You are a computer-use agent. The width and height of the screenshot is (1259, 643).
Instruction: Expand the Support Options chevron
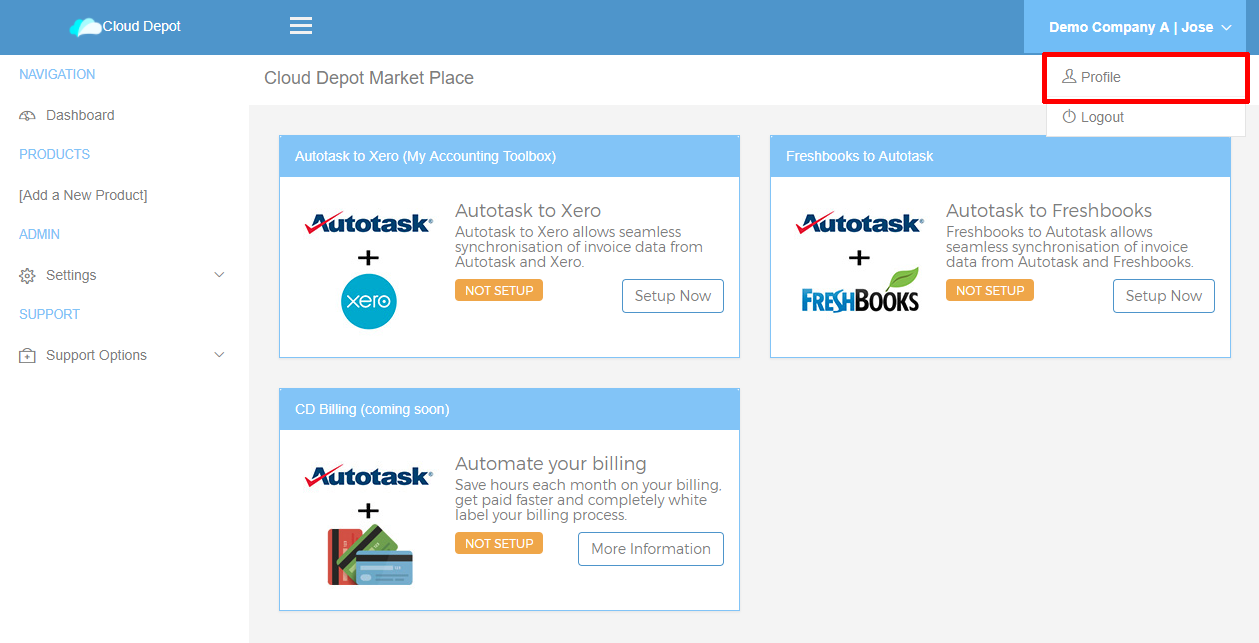[x=220, y=355]
